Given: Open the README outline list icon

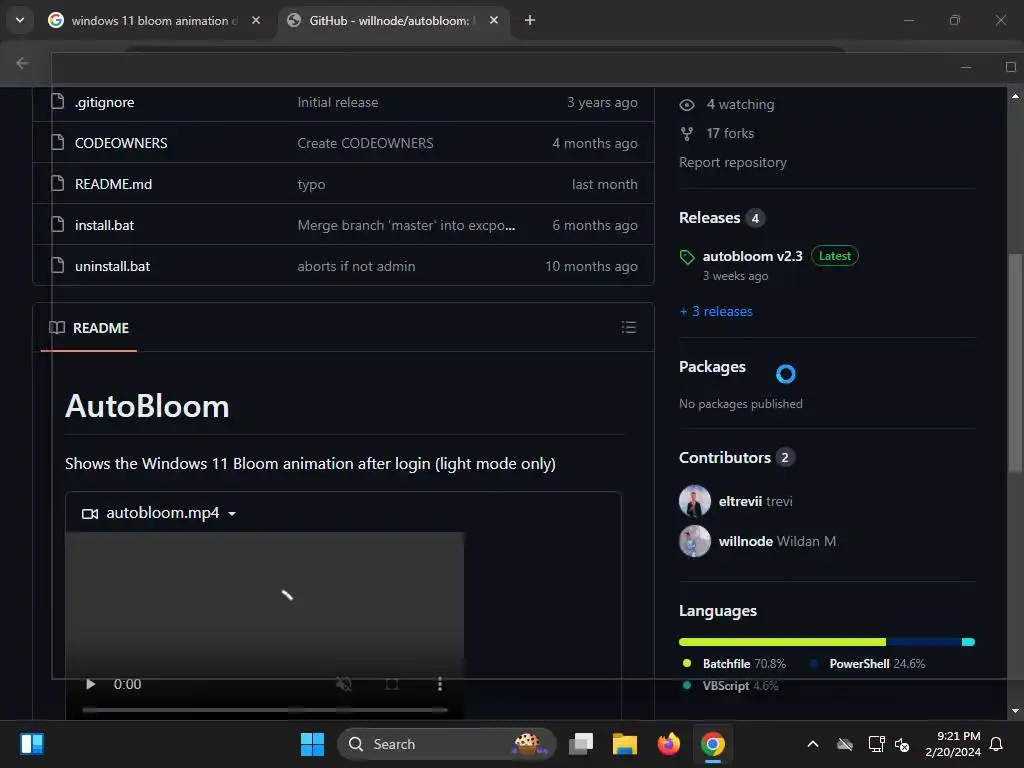Looking at the screenshot, I should pyautogui.click(x=628, y=327).
